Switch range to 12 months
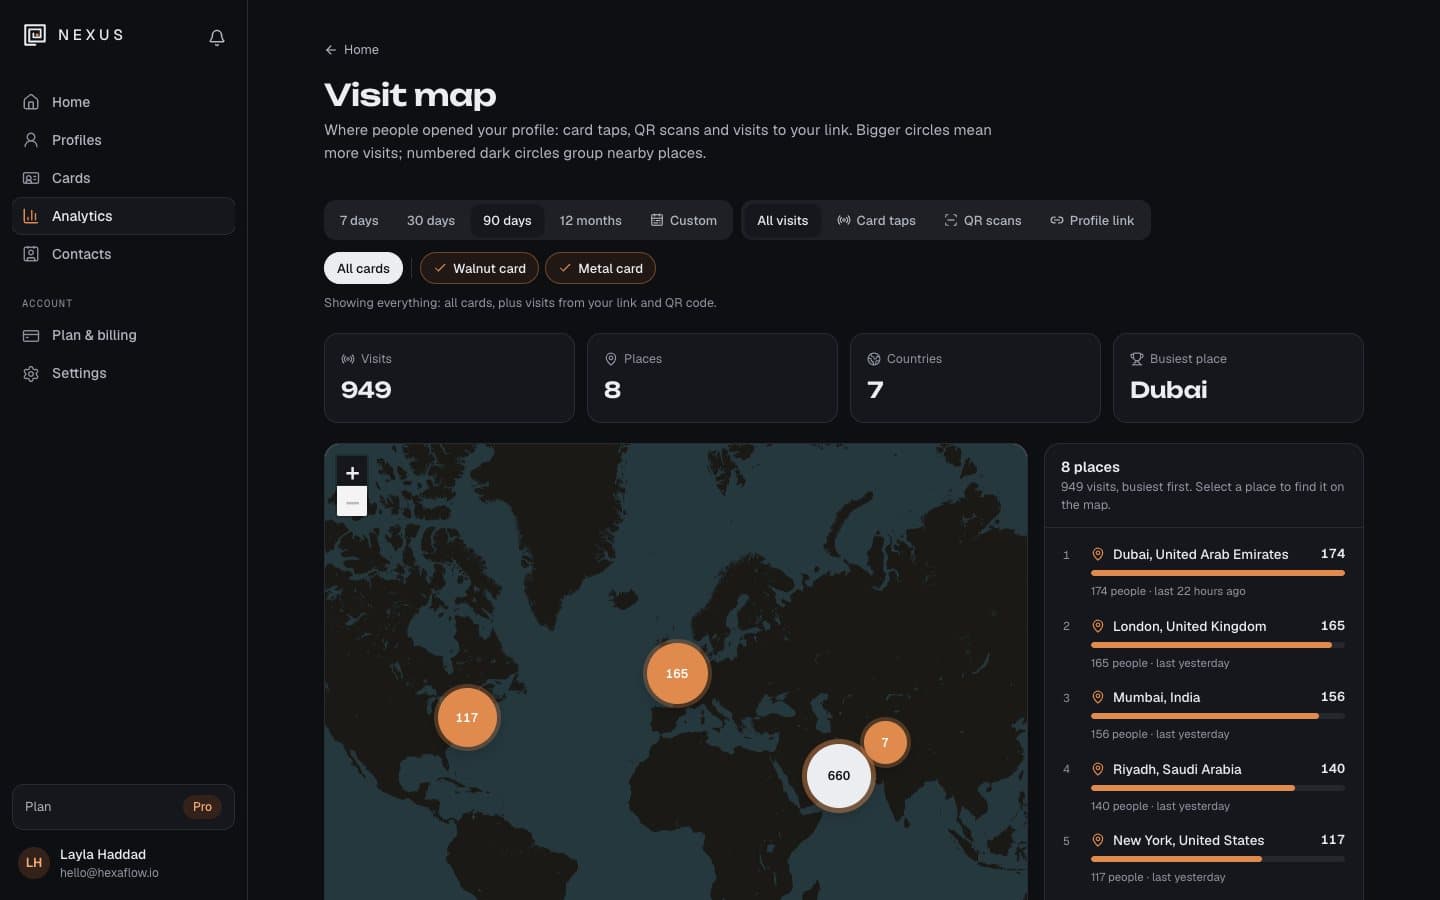This screenshot has width=1440, height=900. point(590,220)
